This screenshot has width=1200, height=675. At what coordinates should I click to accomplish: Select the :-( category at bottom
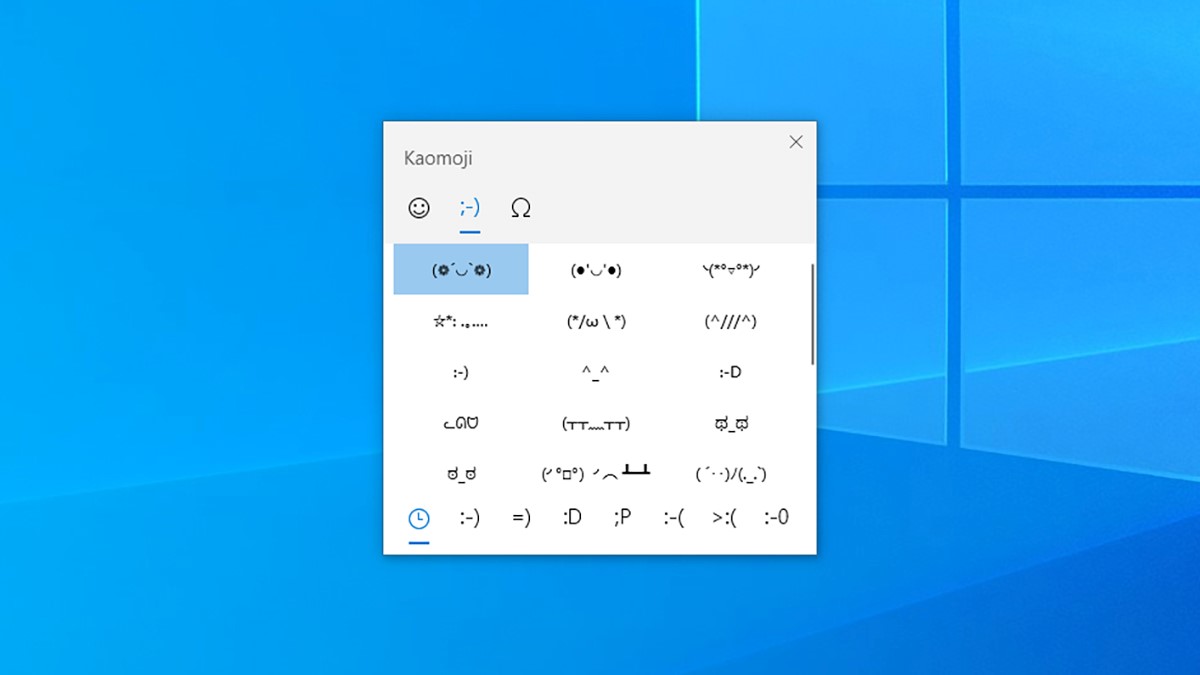[x=674, y=518]
